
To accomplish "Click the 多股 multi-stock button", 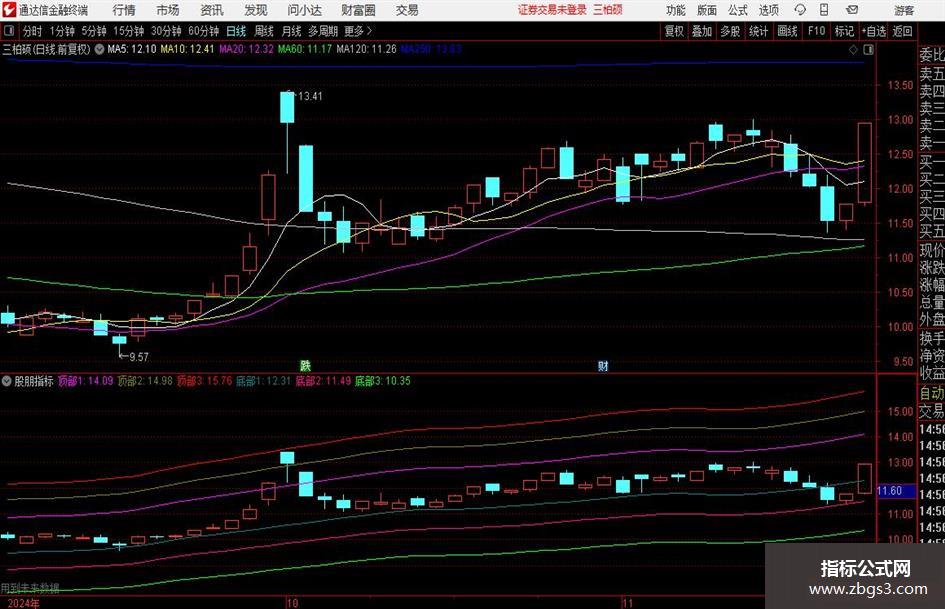I will (x=730, y=31).
